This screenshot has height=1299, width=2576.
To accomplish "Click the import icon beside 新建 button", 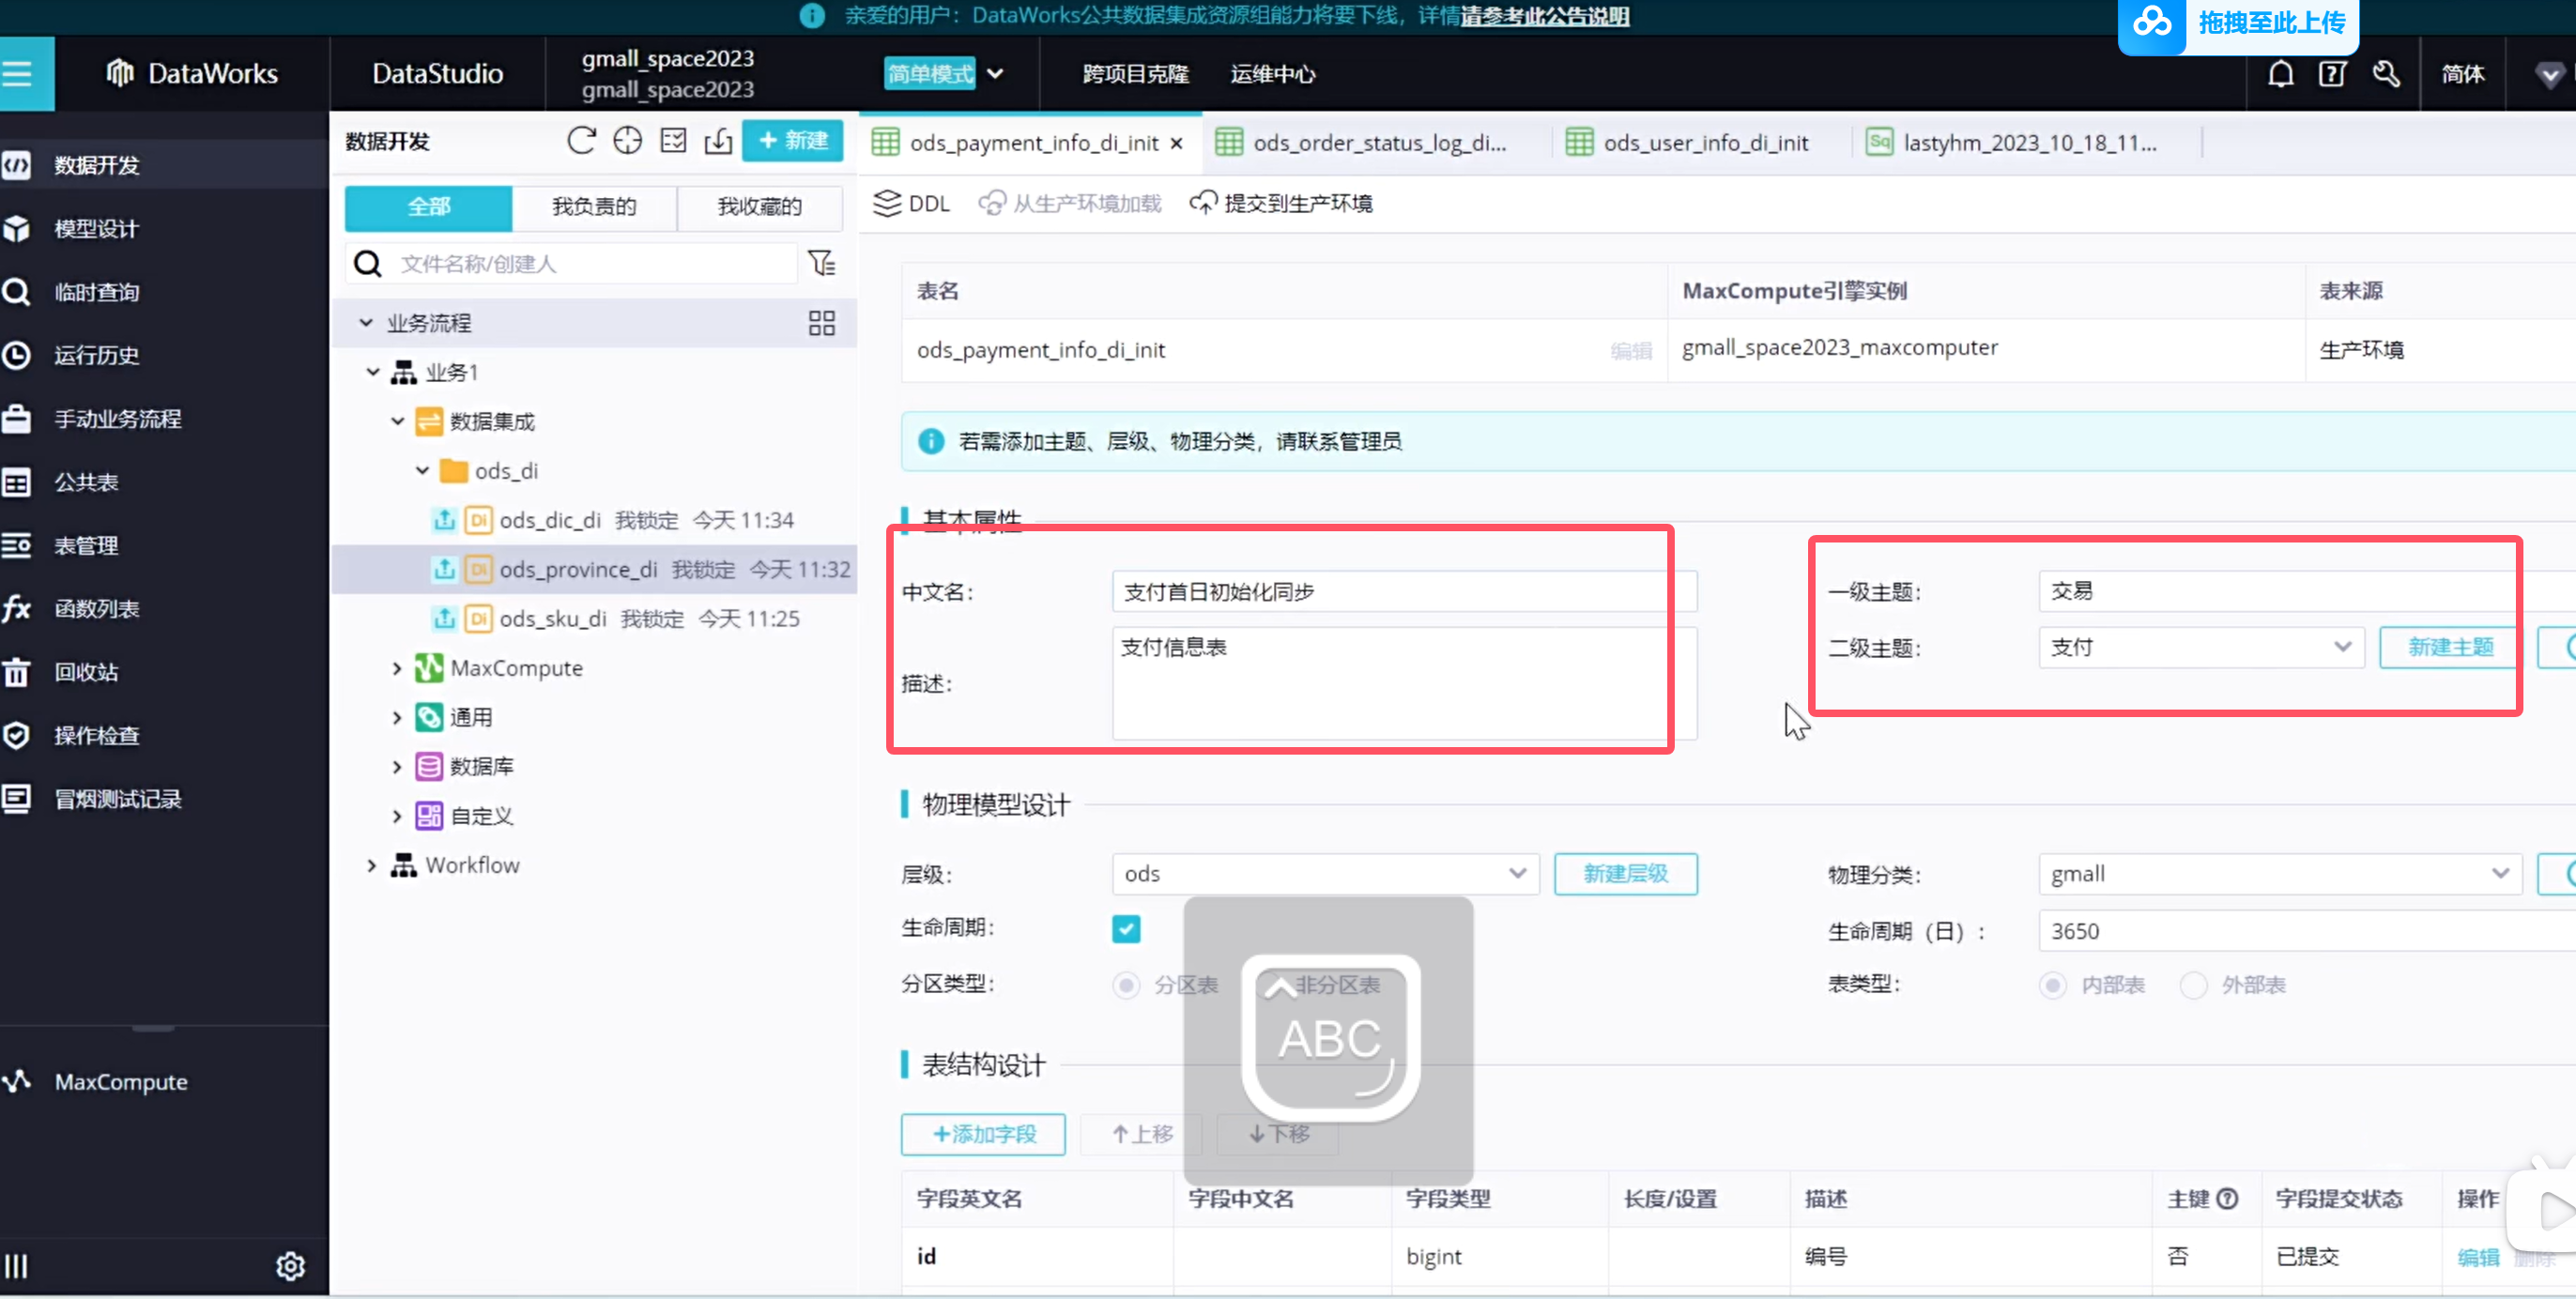I will [718, 140].
